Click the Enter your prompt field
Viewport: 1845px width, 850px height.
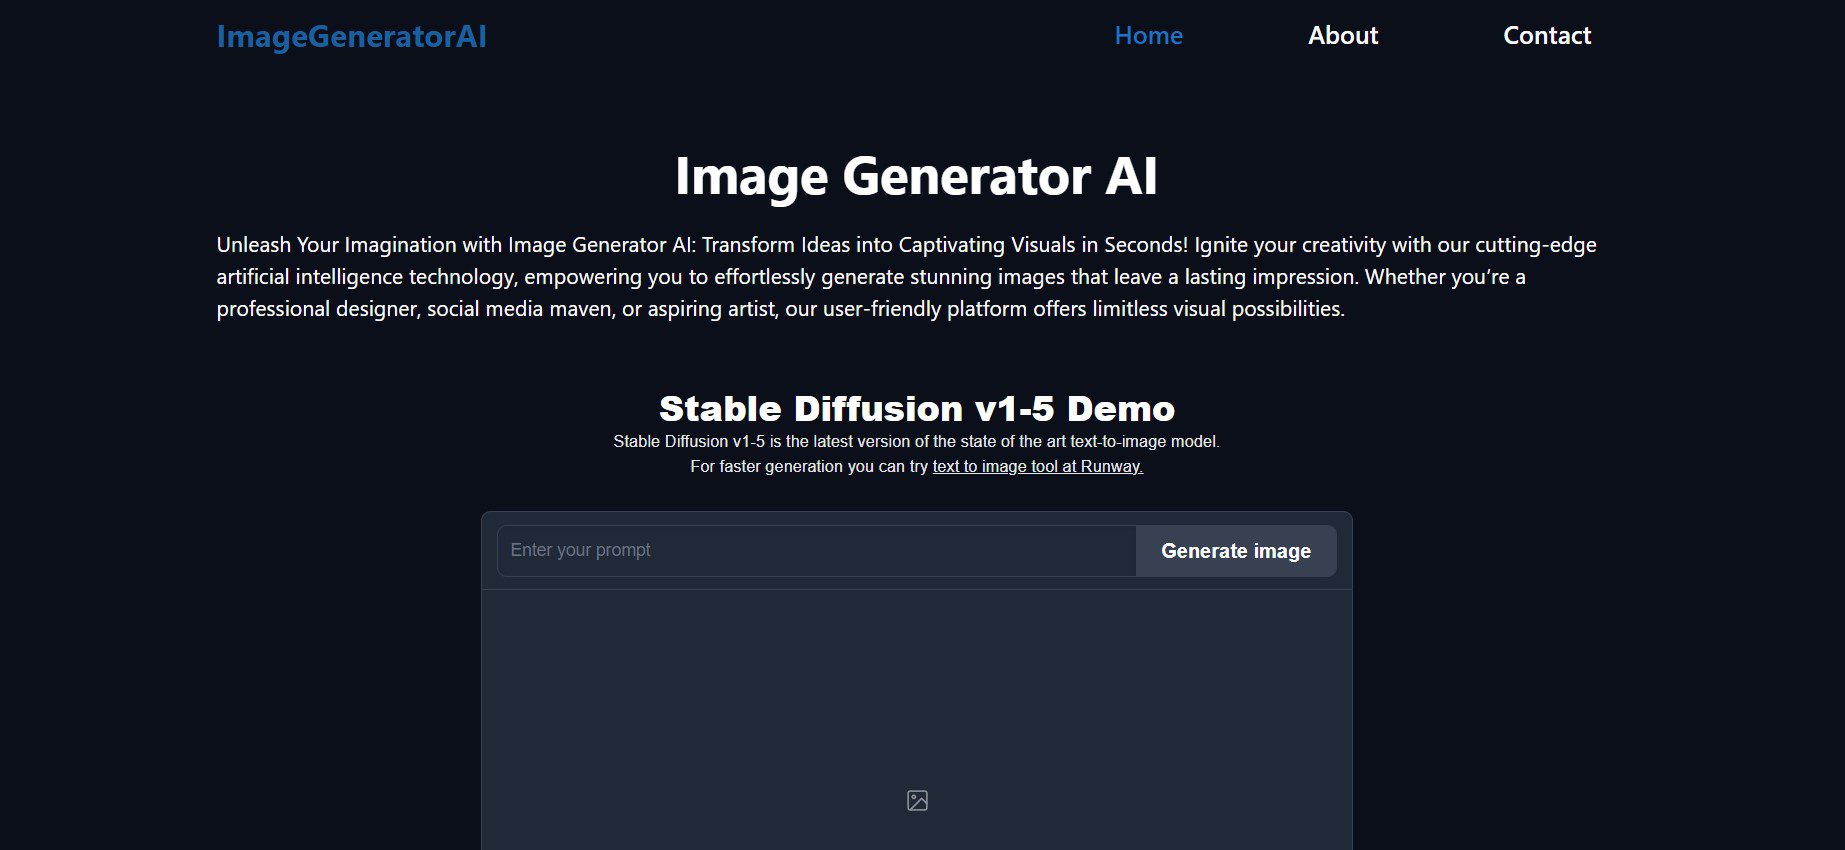[816, 551]
